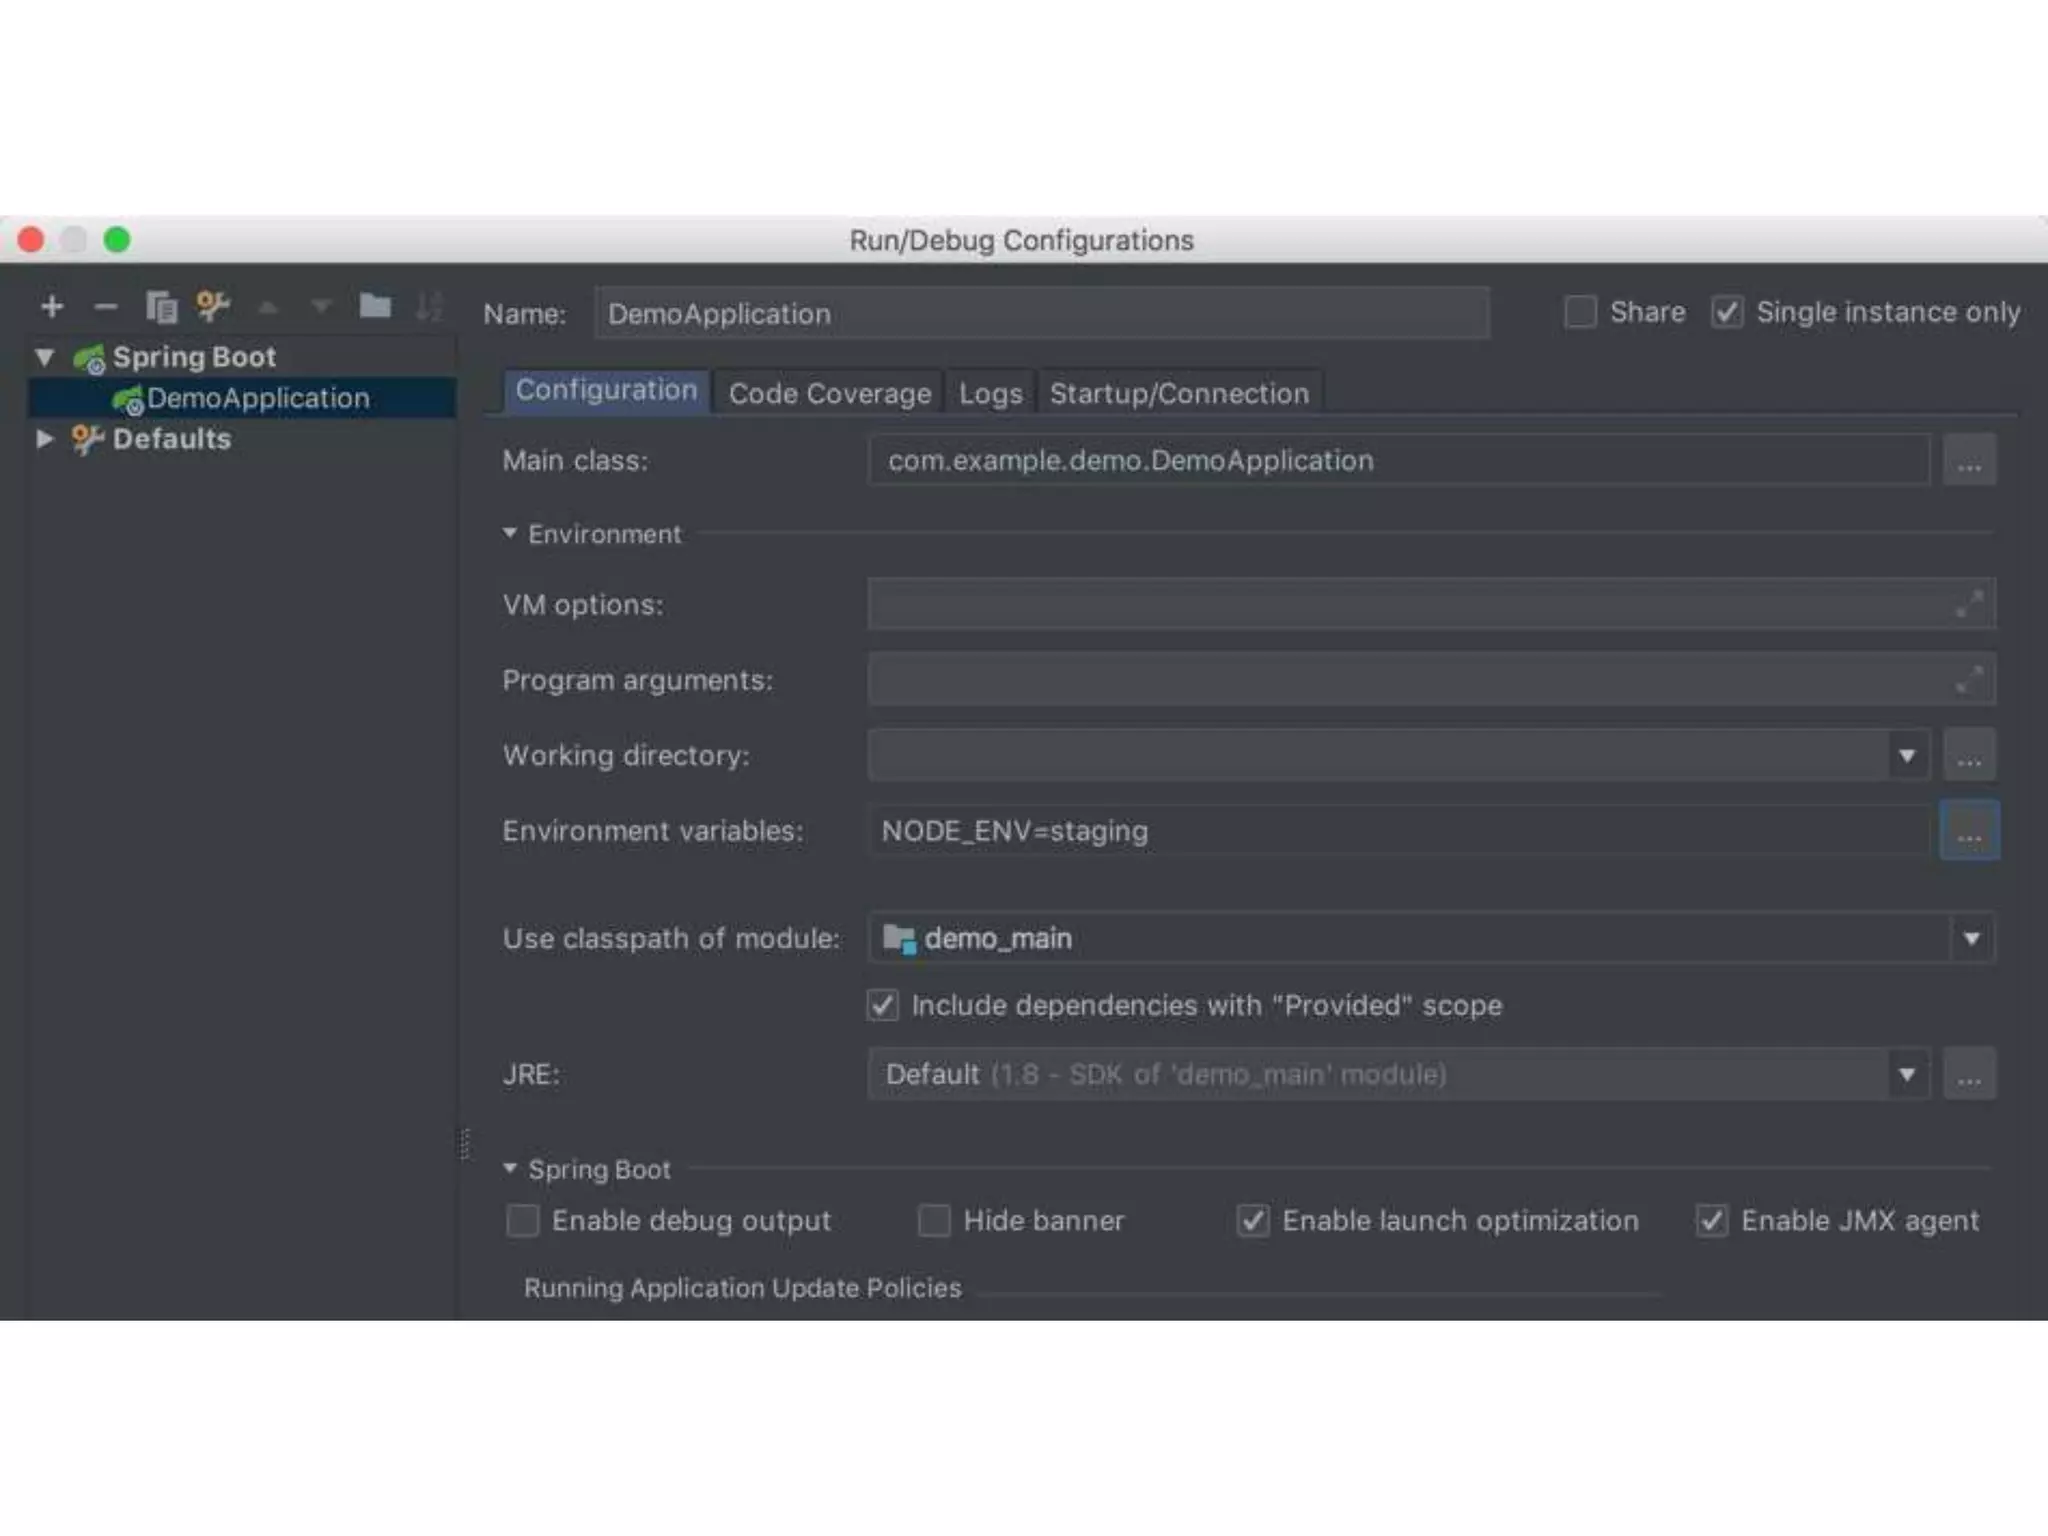Expand the Program arguments field editor icon
2048x1536 pixels.
point(1968,680)
